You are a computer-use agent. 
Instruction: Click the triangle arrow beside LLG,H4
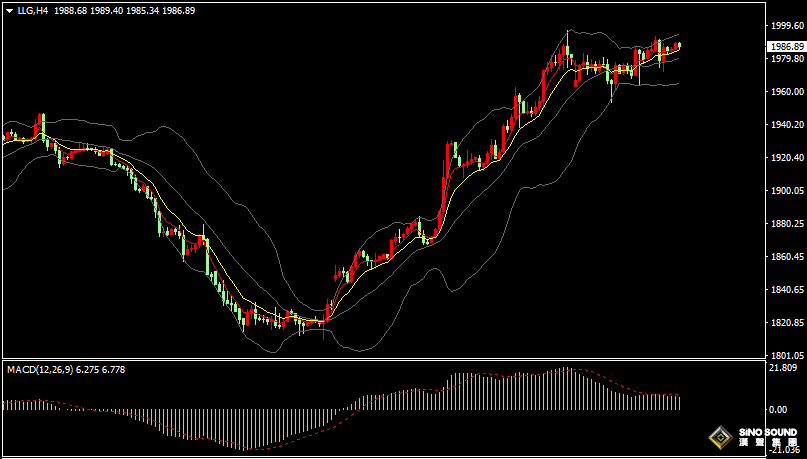click(x=9, y=11)
